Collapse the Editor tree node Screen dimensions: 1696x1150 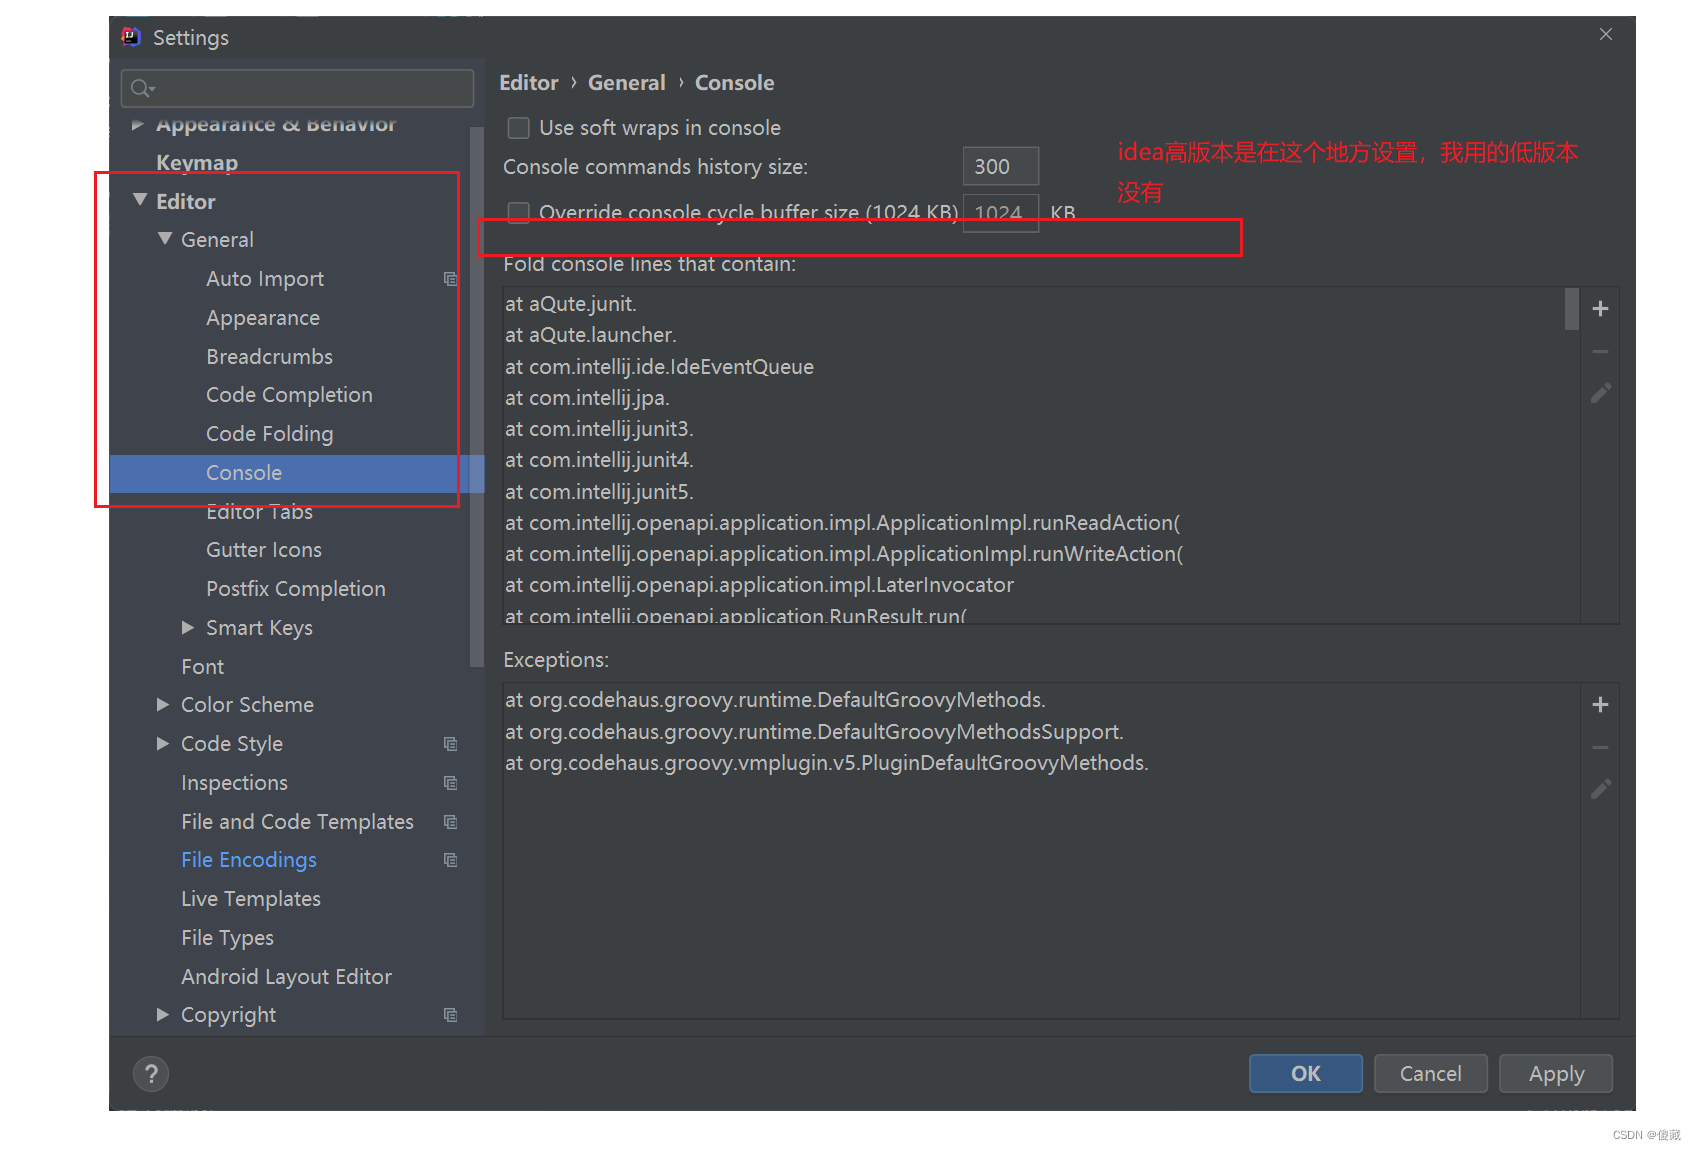[x=140, y=201]
